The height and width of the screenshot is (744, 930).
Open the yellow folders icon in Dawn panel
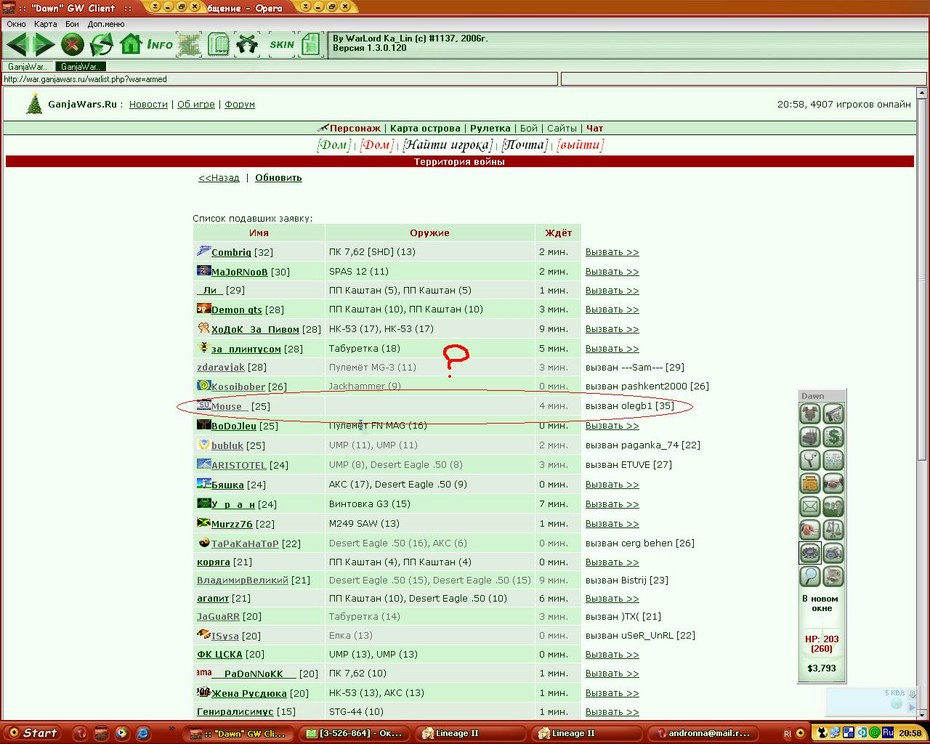(810, 484)
